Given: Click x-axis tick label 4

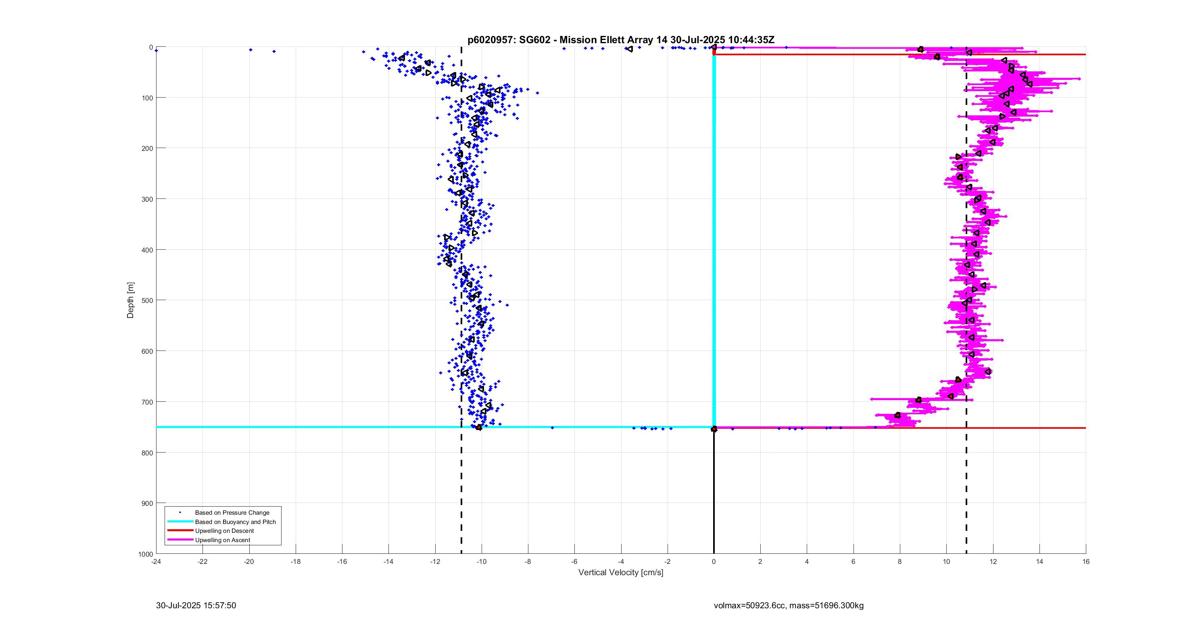Looking at the screenshot, I should pyautogui.click(x=807, y=561).
